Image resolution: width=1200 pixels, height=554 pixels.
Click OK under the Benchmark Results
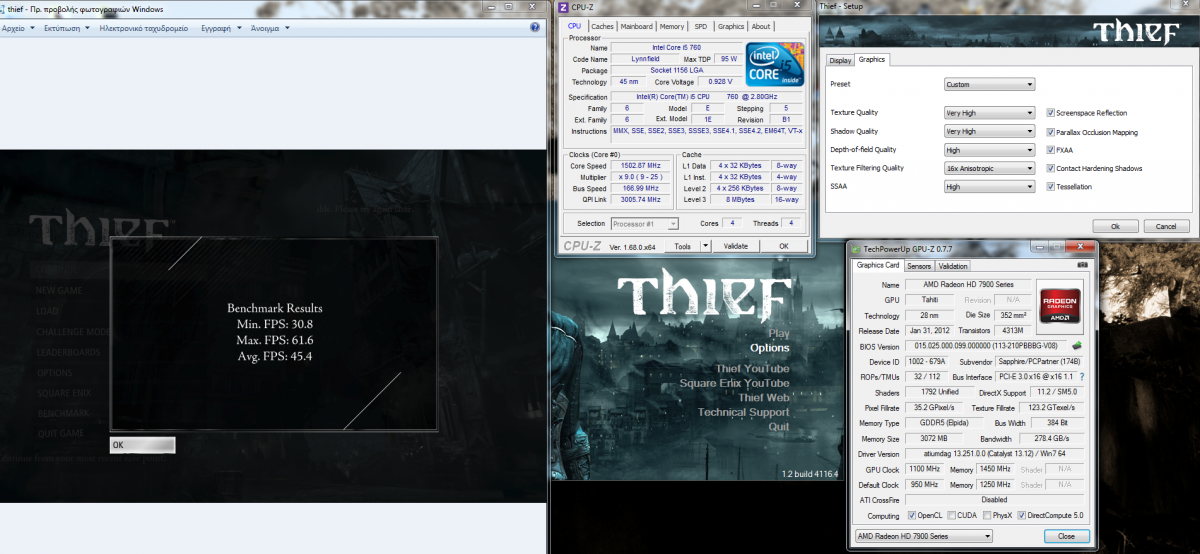click(x=142, y=444)
